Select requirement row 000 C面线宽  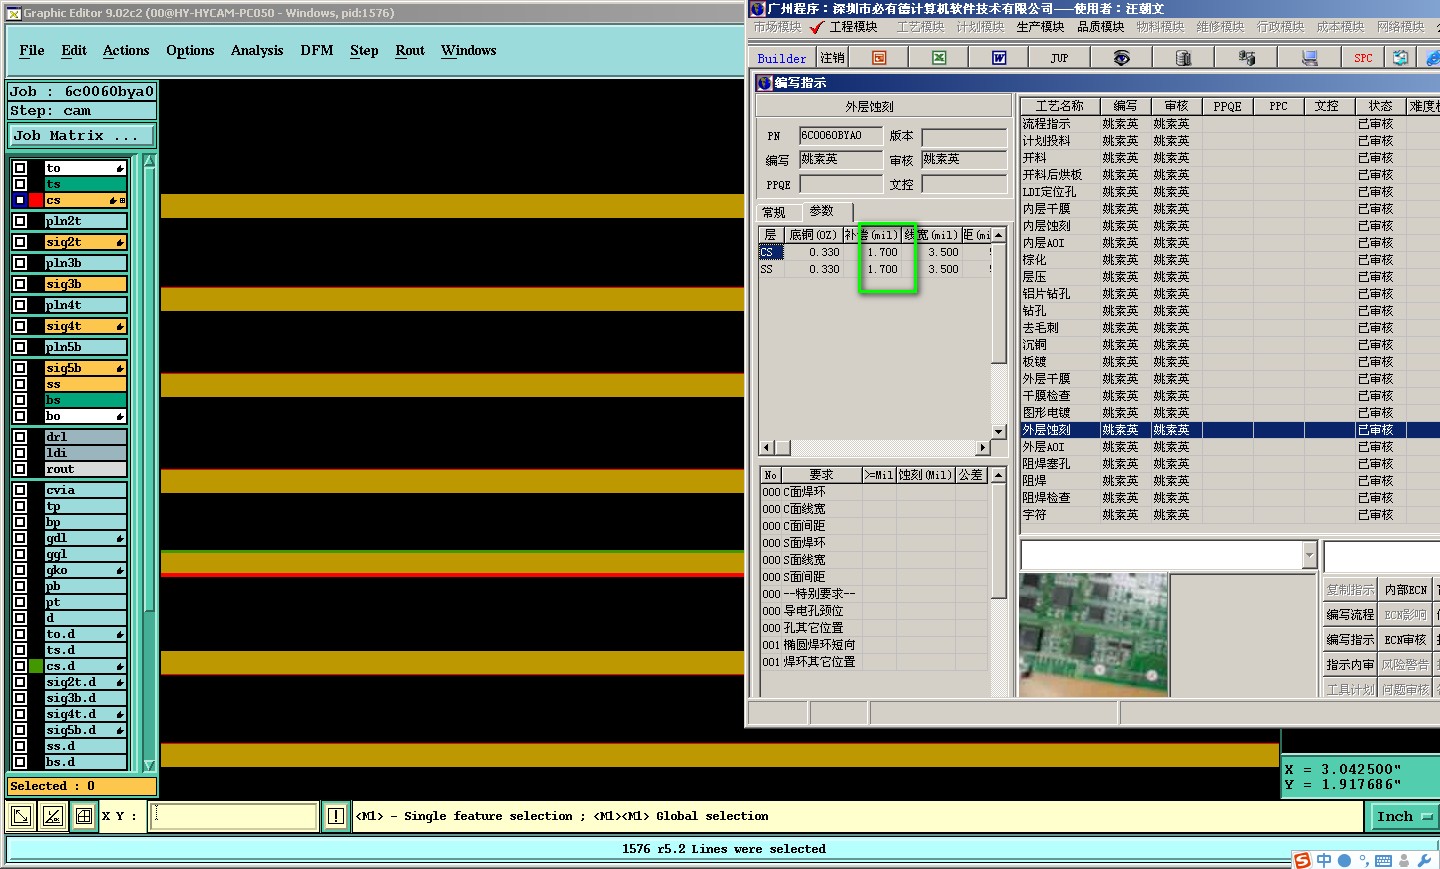click(875, 509)
